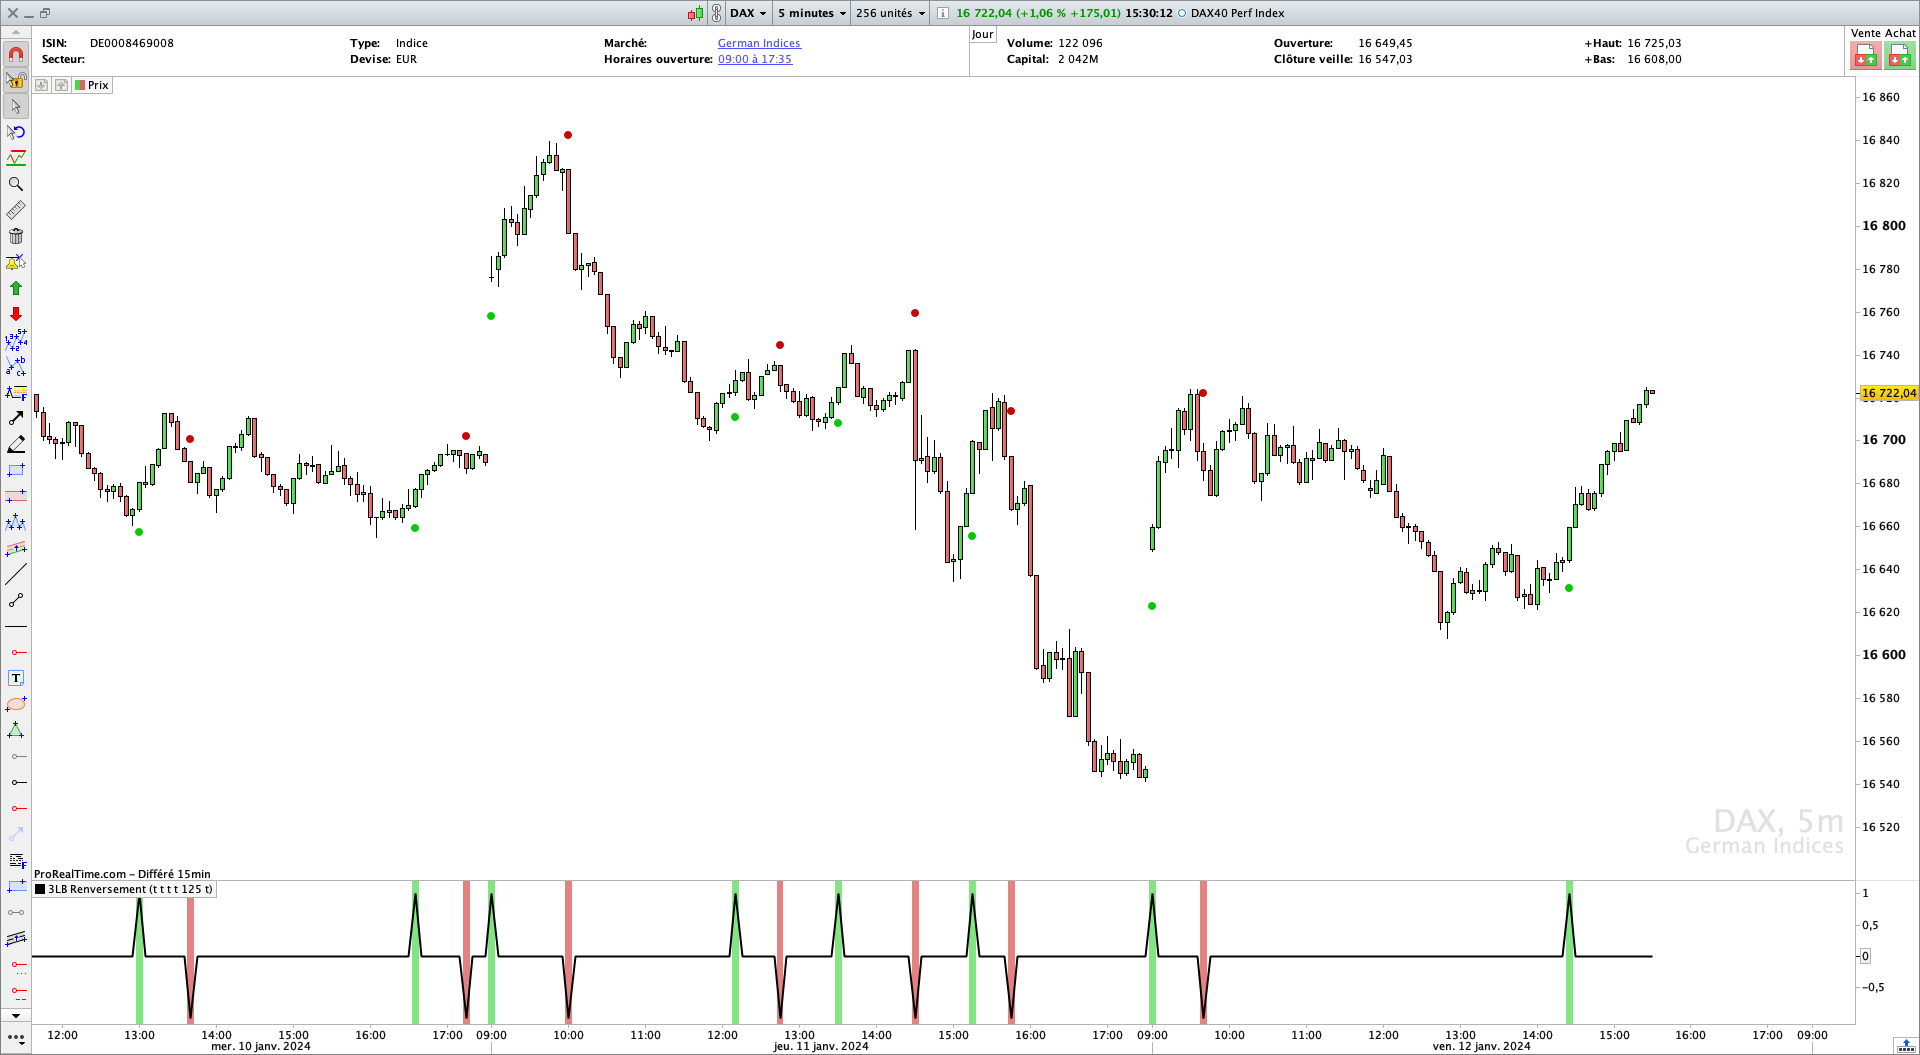The width and height of the screenshot is (1920, 1055).
Task: Click the info icon beside the quote
Action: click(x=942, y=13)
